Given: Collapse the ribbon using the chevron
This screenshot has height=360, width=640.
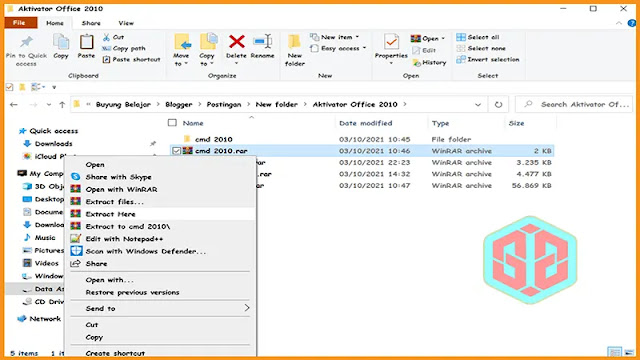Looking at the screenshot, I should (x=619, y=23).
